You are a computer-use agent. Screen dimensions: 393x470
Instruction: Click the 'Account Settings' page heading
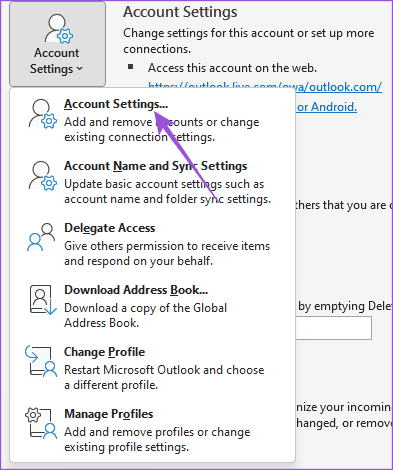click(180, 12)
